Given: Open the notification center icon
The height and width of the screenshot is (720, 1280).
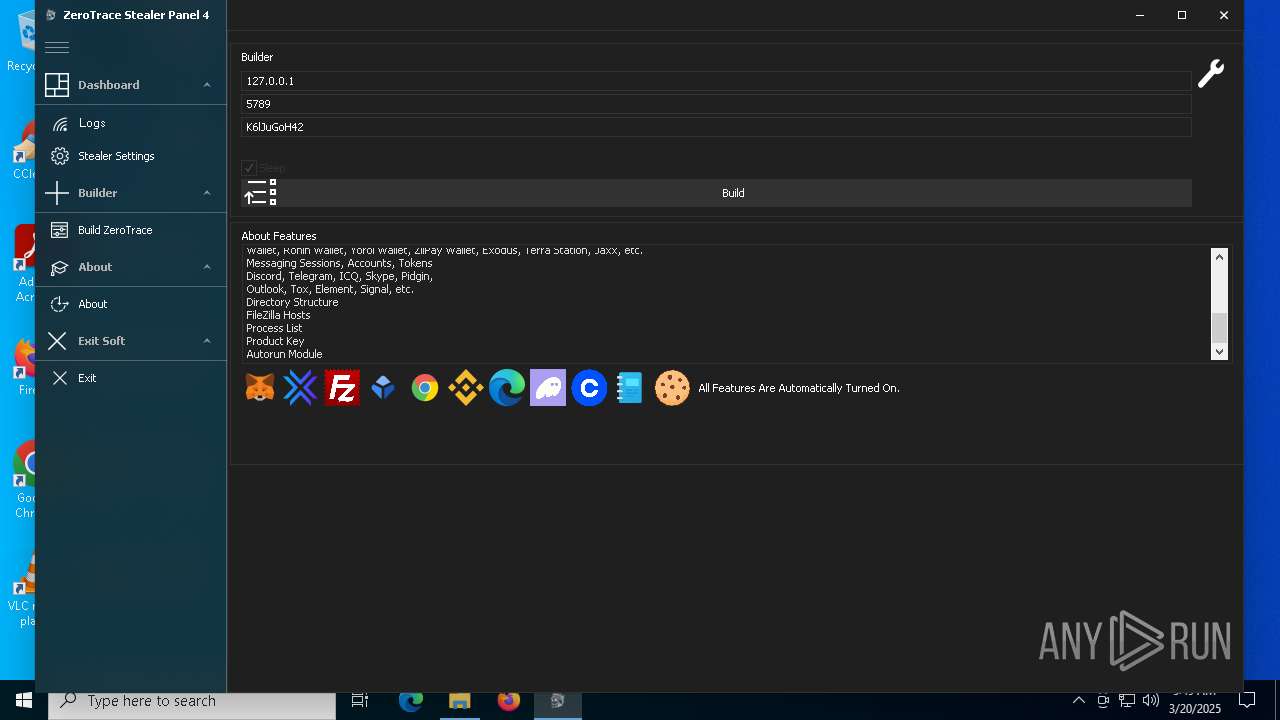Looking at the screenshot, I should click(x=1247, y=701).
